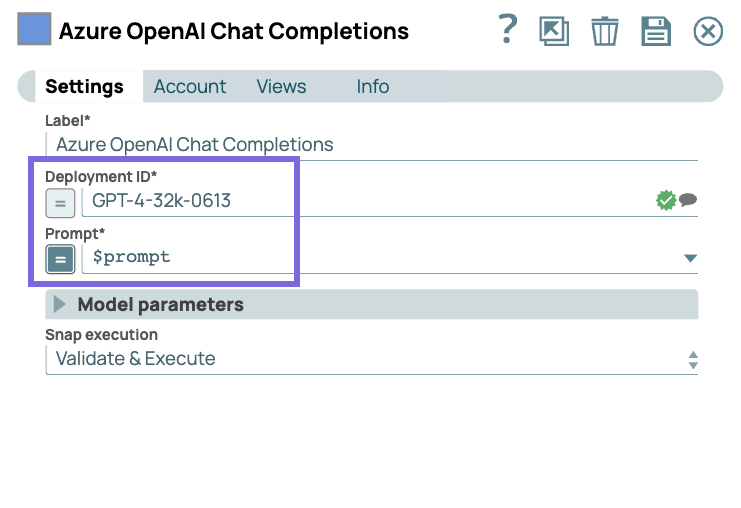This screenshot has width=741, height=508.
Task: Close the Azure OpenAI settings dialog
Action: coord(707,32)
